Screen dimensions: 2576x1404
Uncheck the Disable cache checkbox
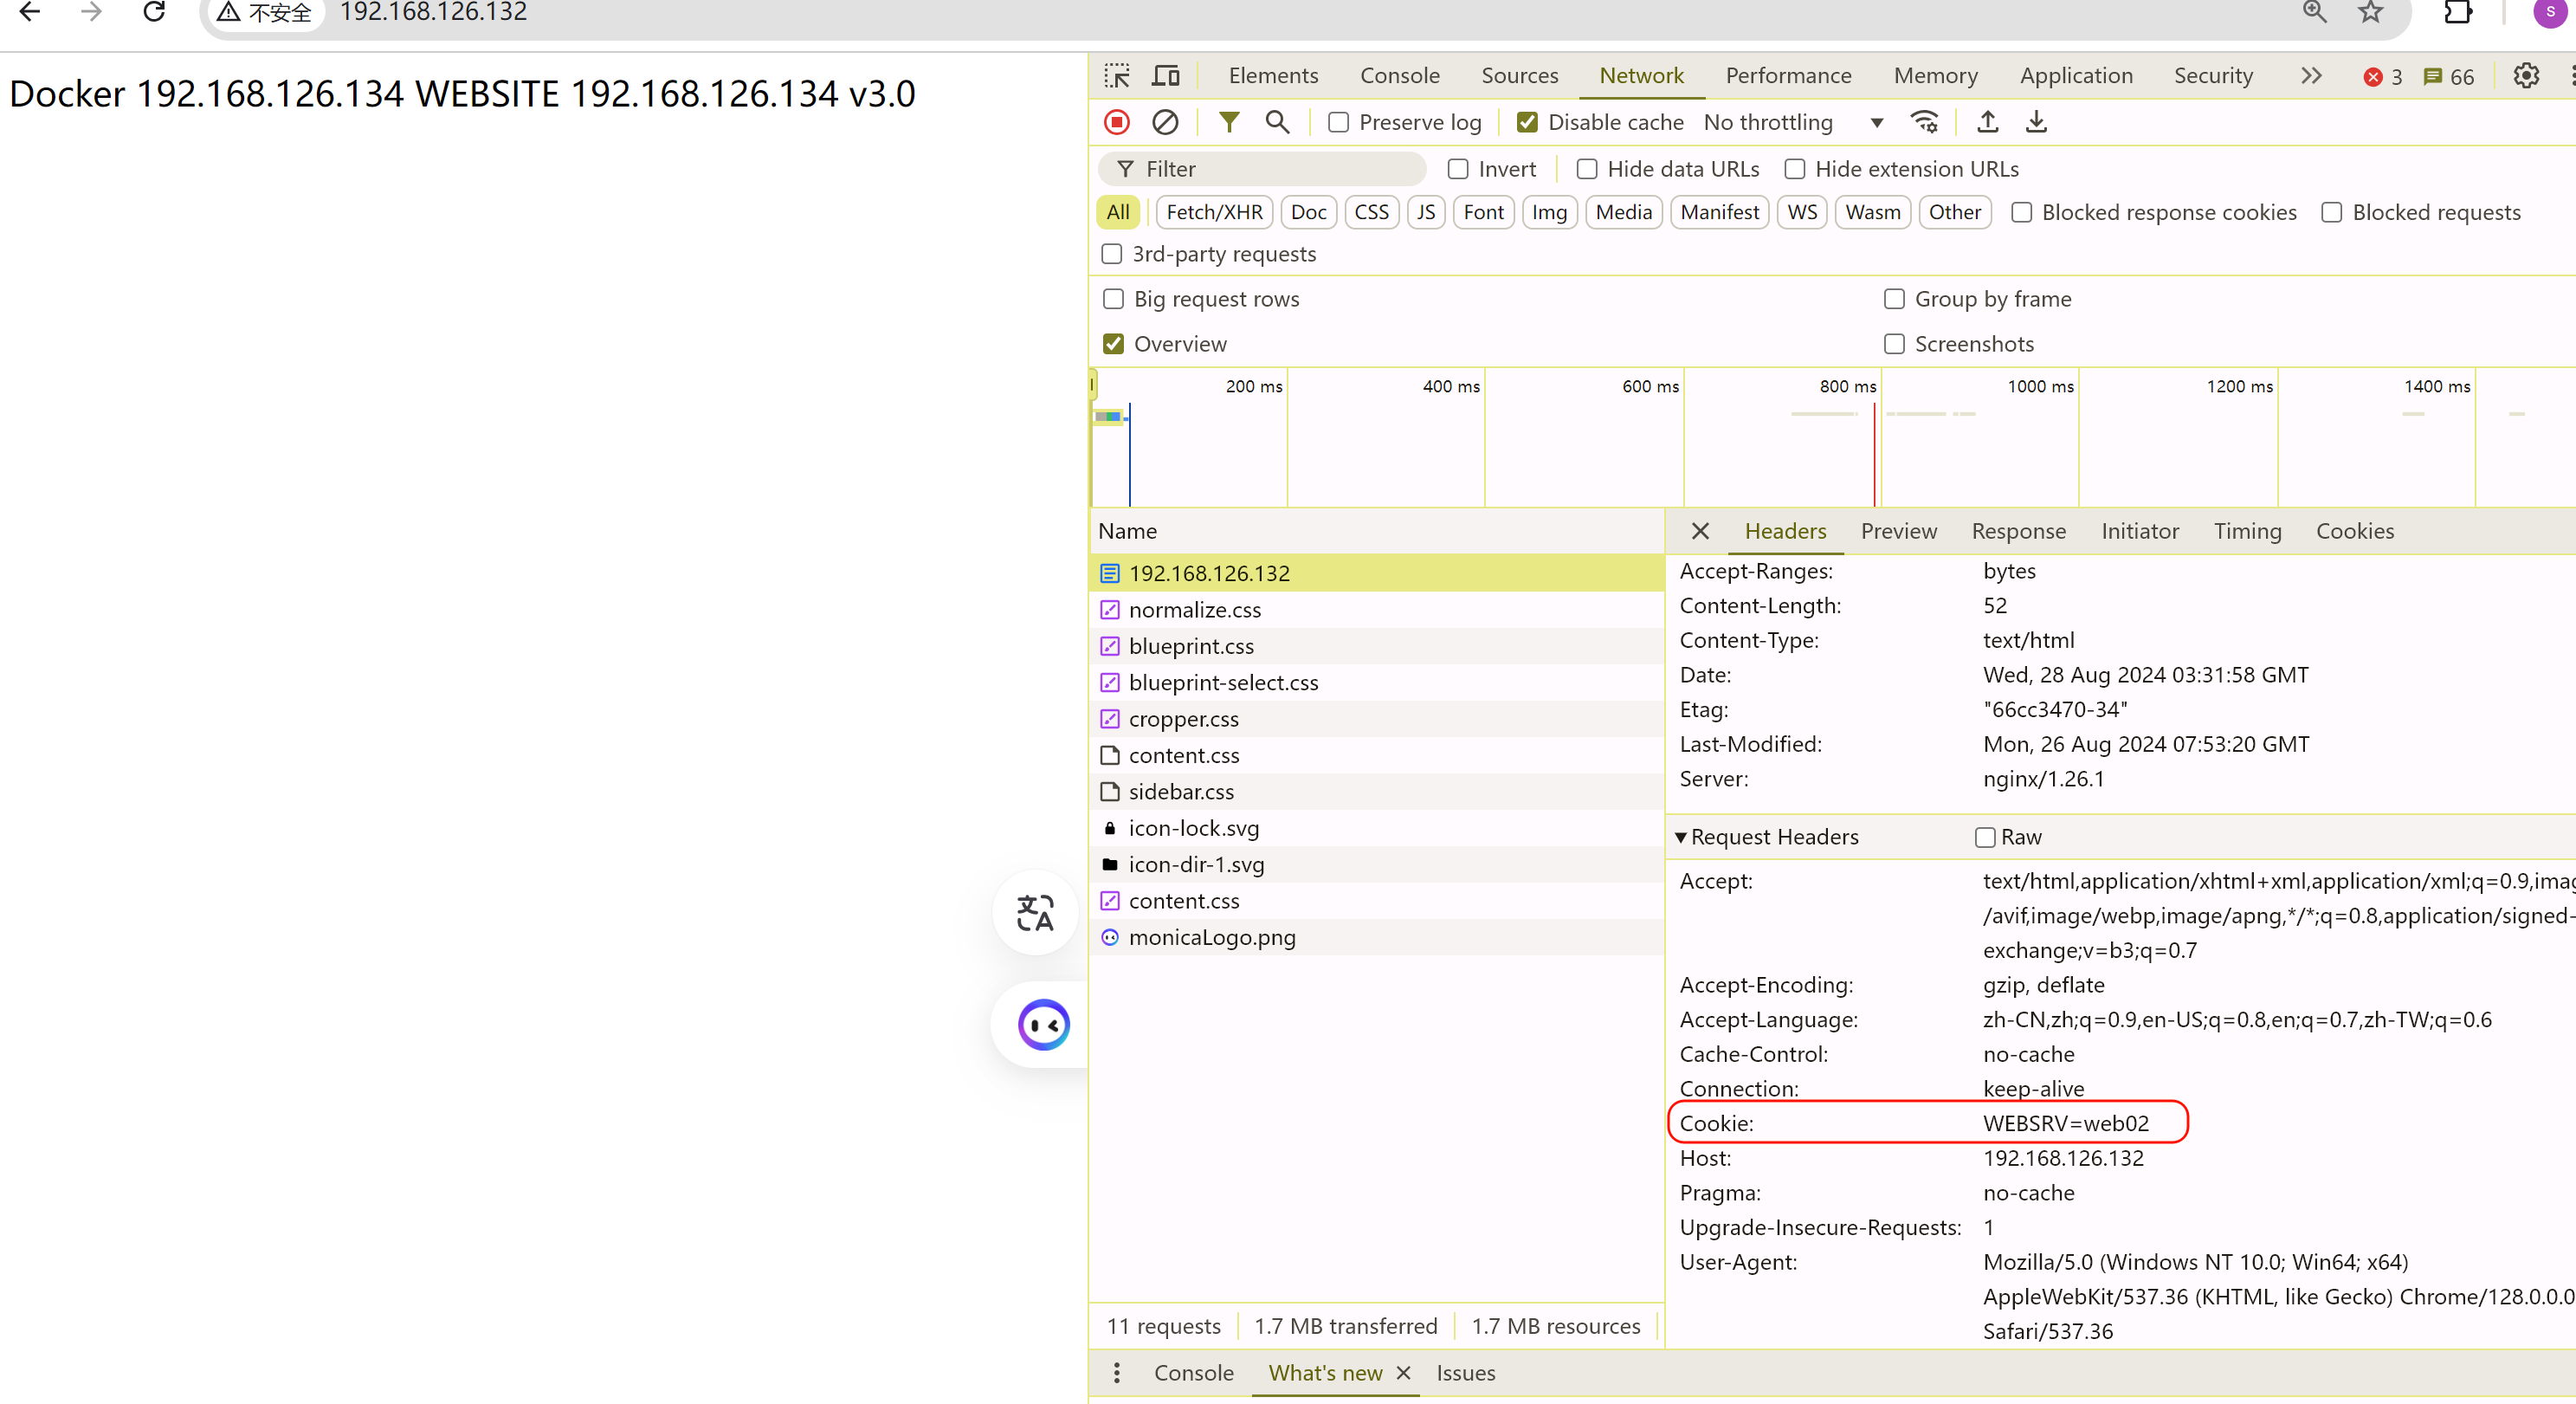(x=1527, y=122)
